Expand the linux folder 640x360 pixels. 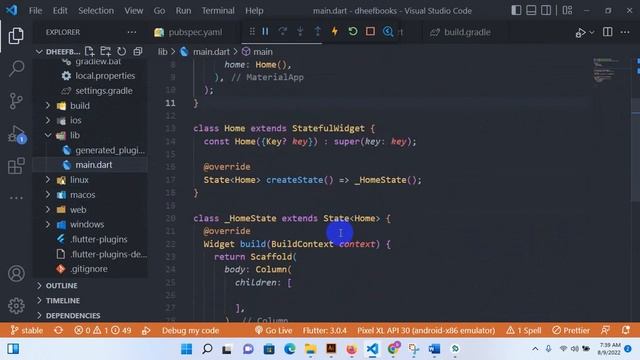coord(48,180)
